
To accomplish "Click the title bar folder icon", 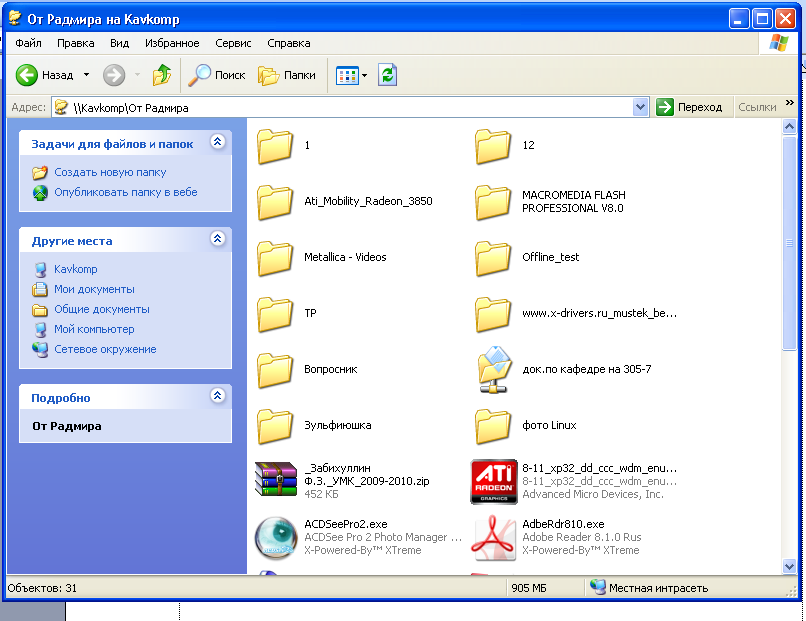I will (x=15, y=18).
